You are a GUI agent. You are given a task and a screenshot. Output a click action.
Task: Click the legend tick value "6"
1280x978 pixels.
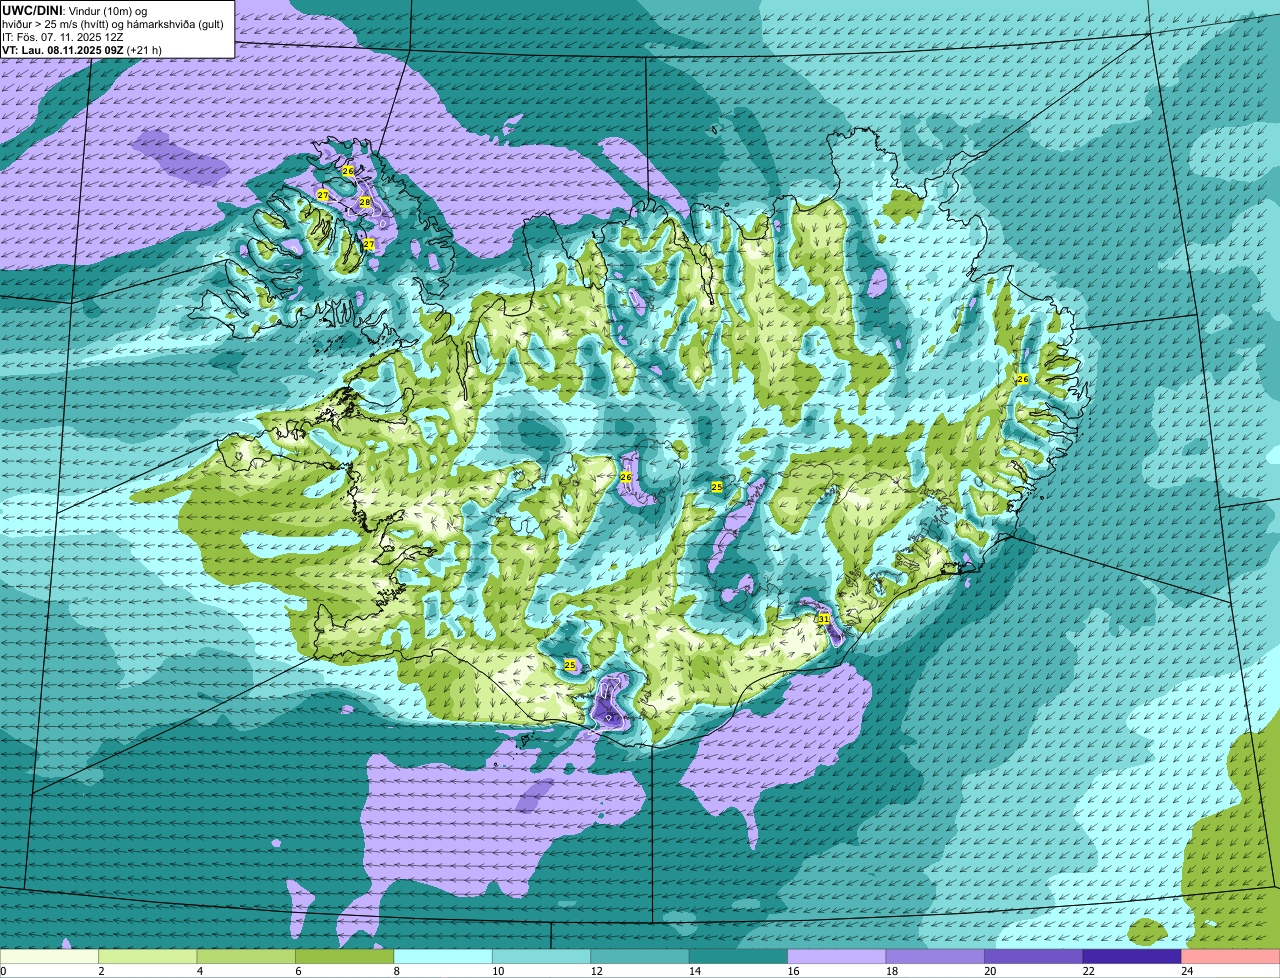pyautogui.click(x=297, y=971)
